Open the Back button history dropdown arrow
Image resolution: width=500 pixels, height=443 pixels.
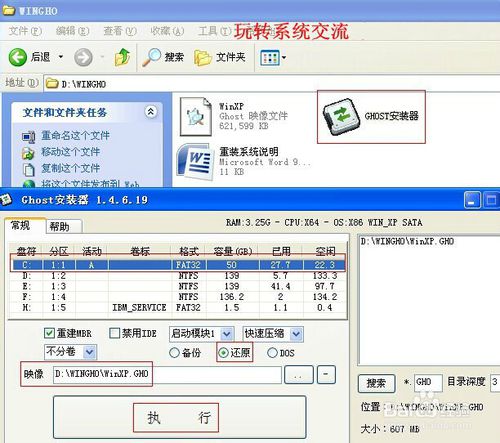coord(61,57)
